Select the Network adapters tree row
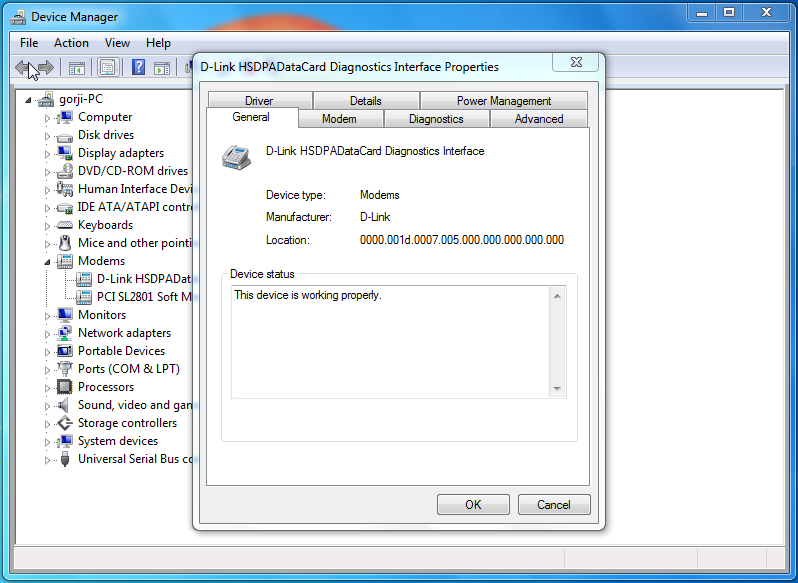 point(124,333)
